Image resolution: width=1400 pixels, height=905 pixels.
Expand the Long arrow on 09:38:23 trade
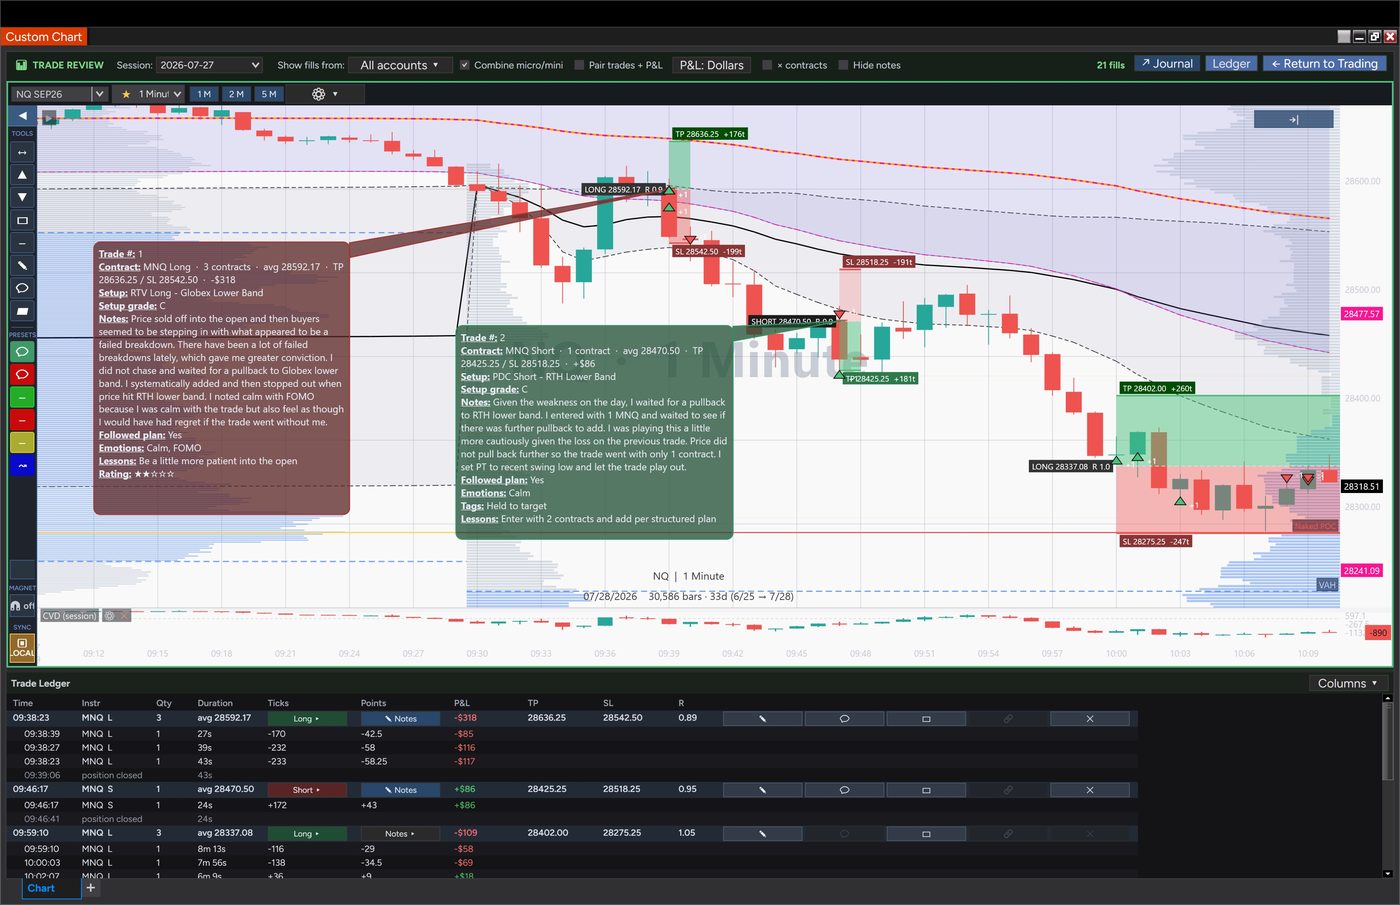click(307, 719)
